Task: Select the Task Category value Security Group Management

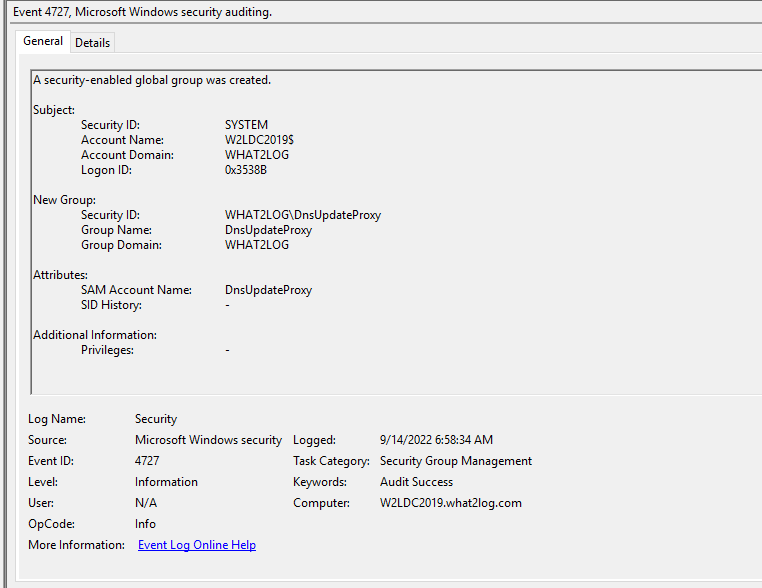Action: click(455, 461)
